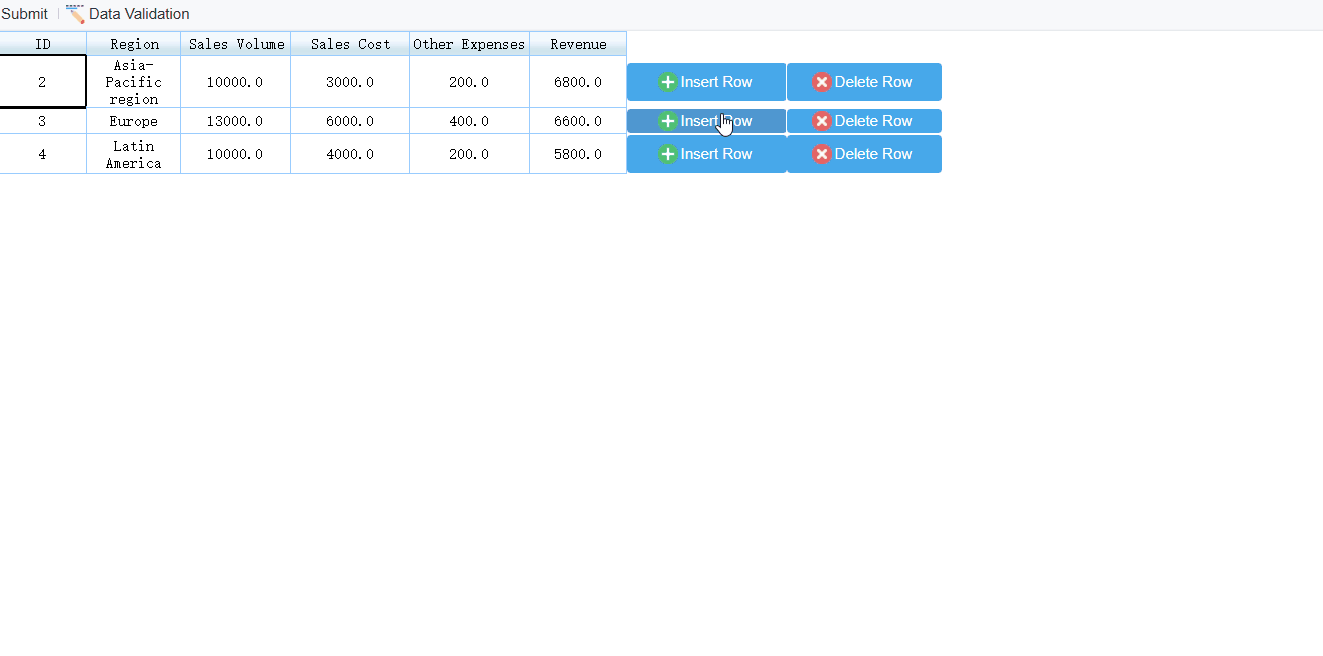Screen dimensions: 1323x656
Task: Click the green plus icon beside Europe row
Action: pyautogui.click(x=667, y=121)
